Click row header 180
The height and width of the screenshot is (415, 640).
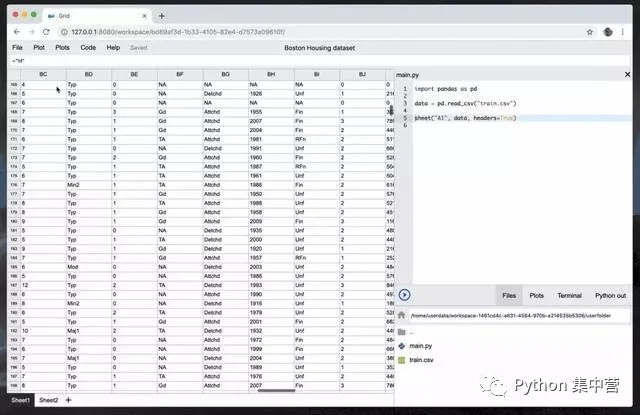pyautogui.click(x=14, y=221)
